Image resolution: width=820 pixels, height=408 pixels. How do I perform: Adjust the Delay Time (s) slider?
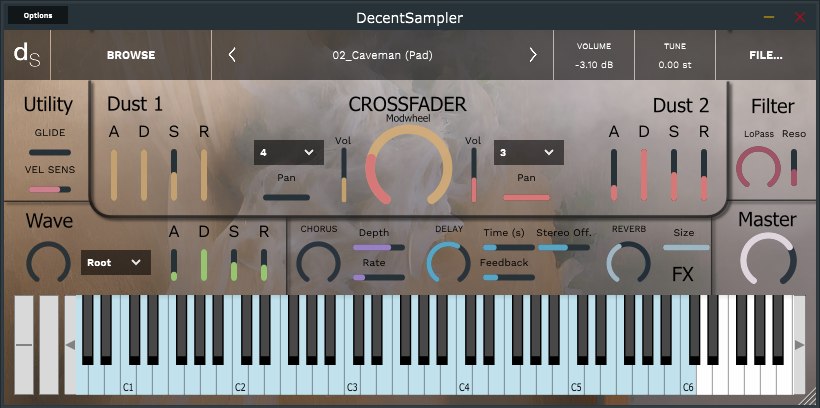508,247
